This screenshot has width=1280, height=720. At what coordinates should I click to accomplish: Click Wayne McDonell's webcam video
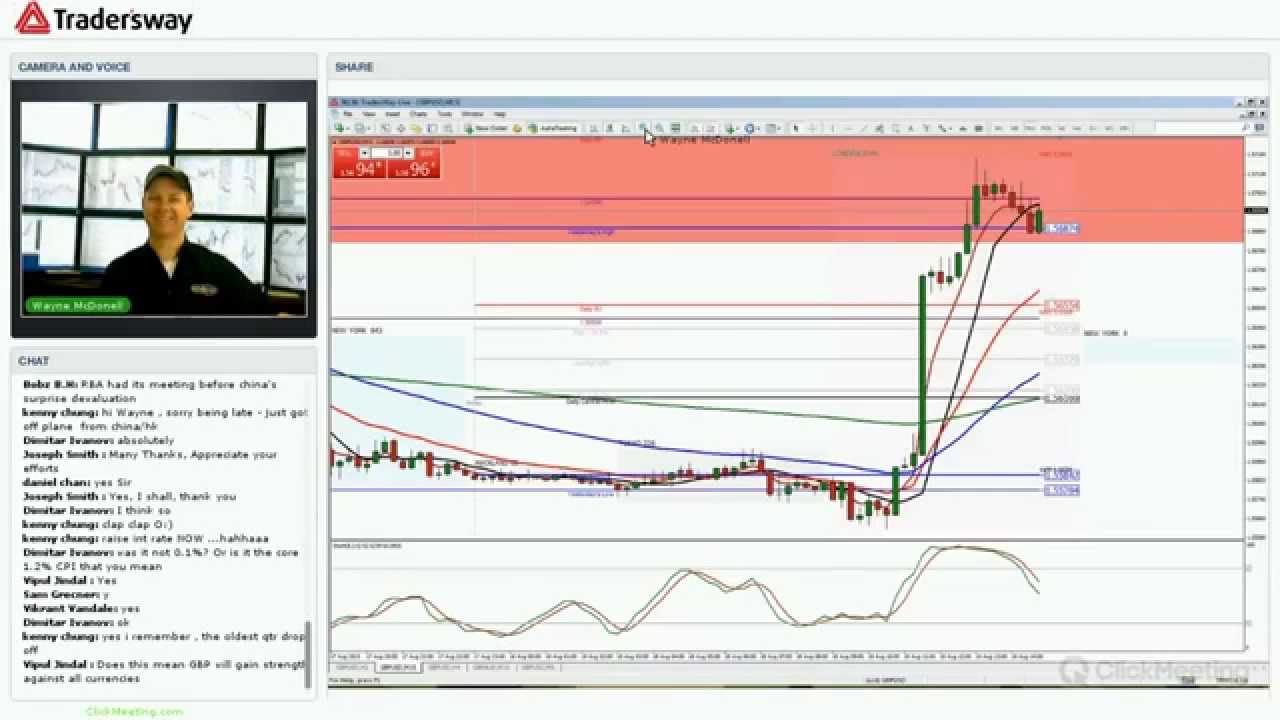pos(164,209)
